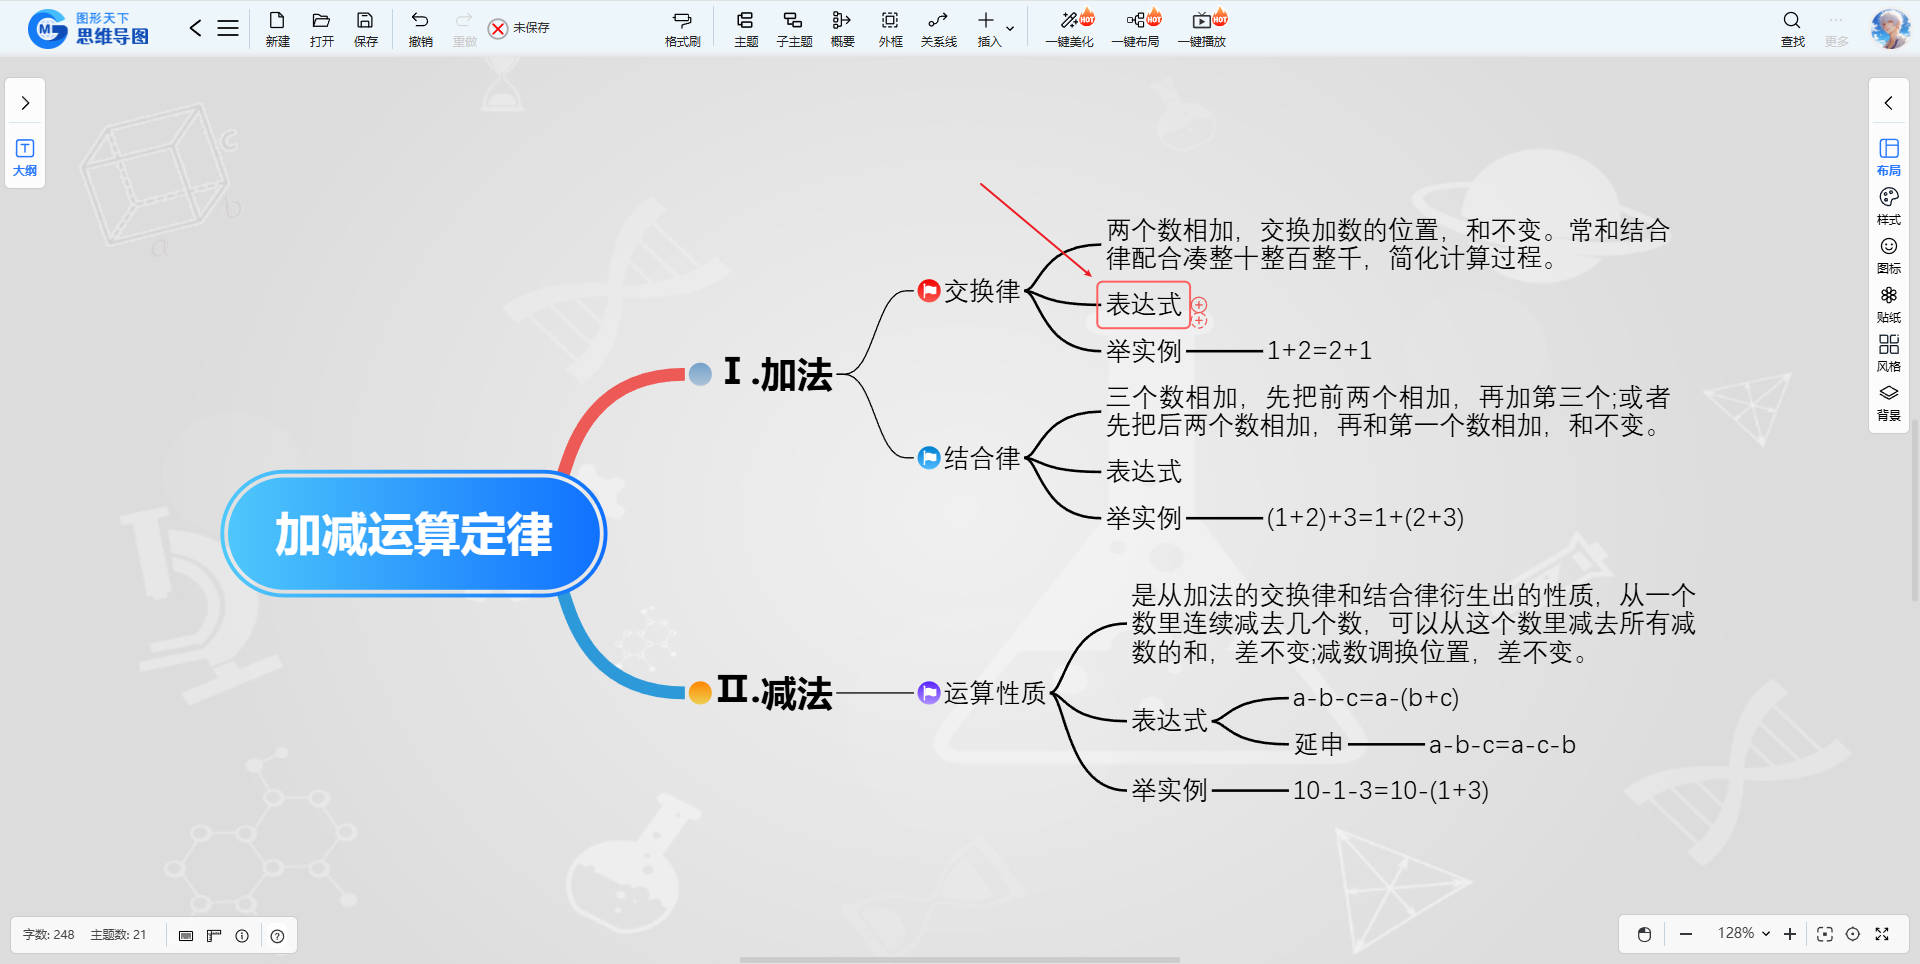Click 一键美化 one-click beautify

coord(1069,28)
